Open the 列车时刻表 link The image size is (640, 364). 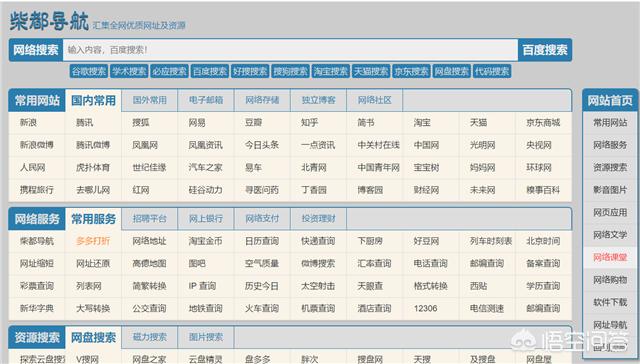(491, 241)
